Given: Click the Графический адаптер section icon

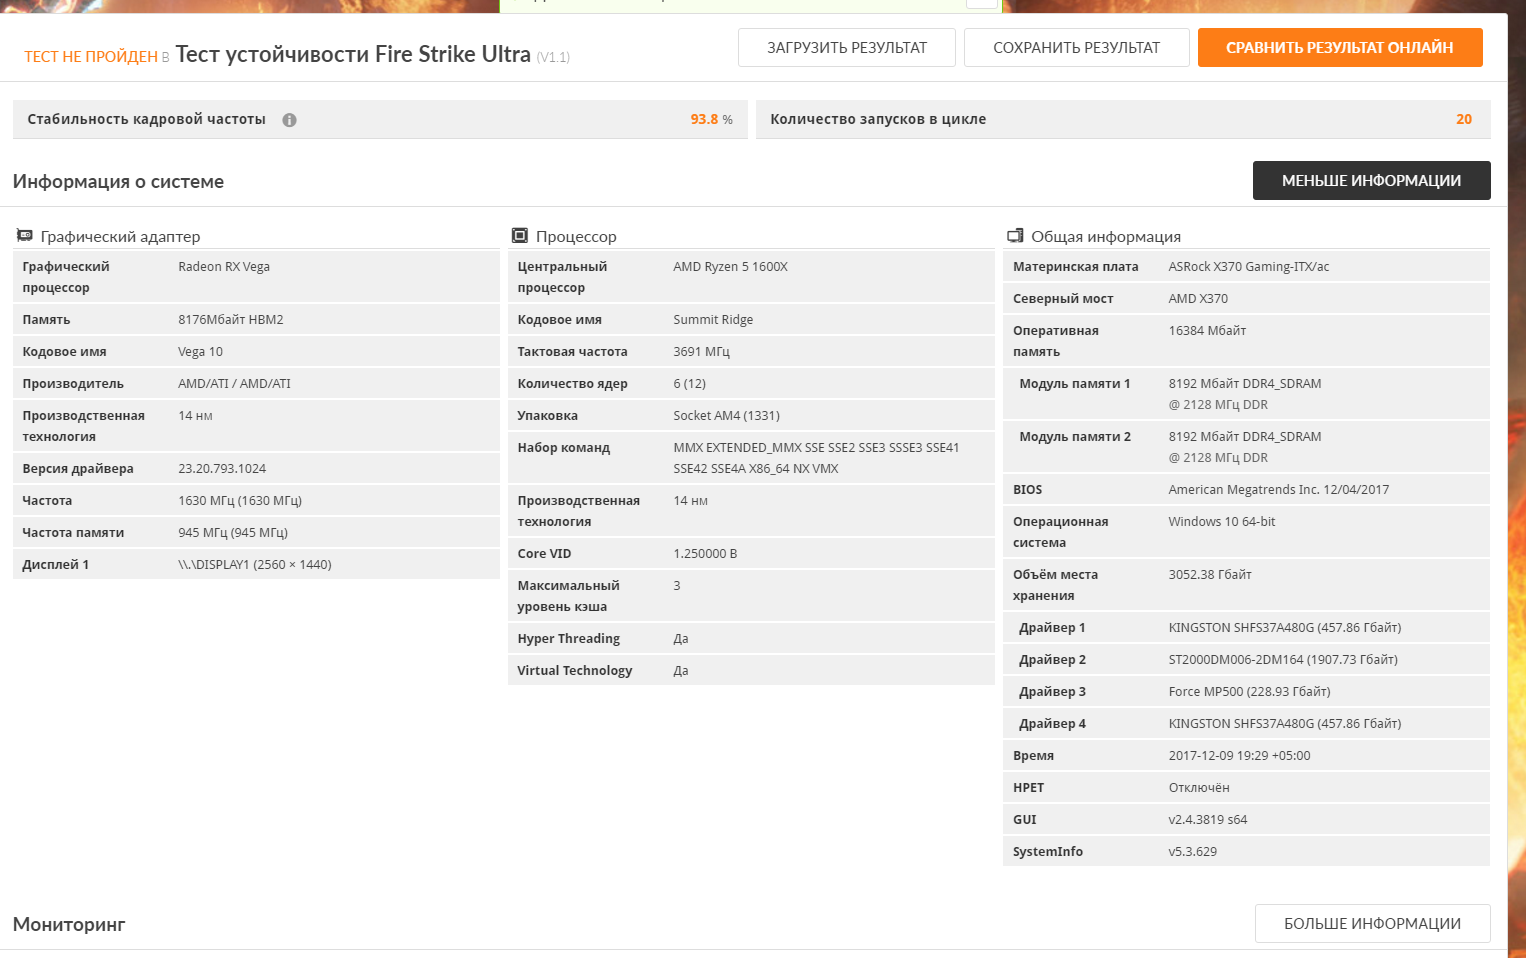Looking at the screenshot, I should coord(24,236).
